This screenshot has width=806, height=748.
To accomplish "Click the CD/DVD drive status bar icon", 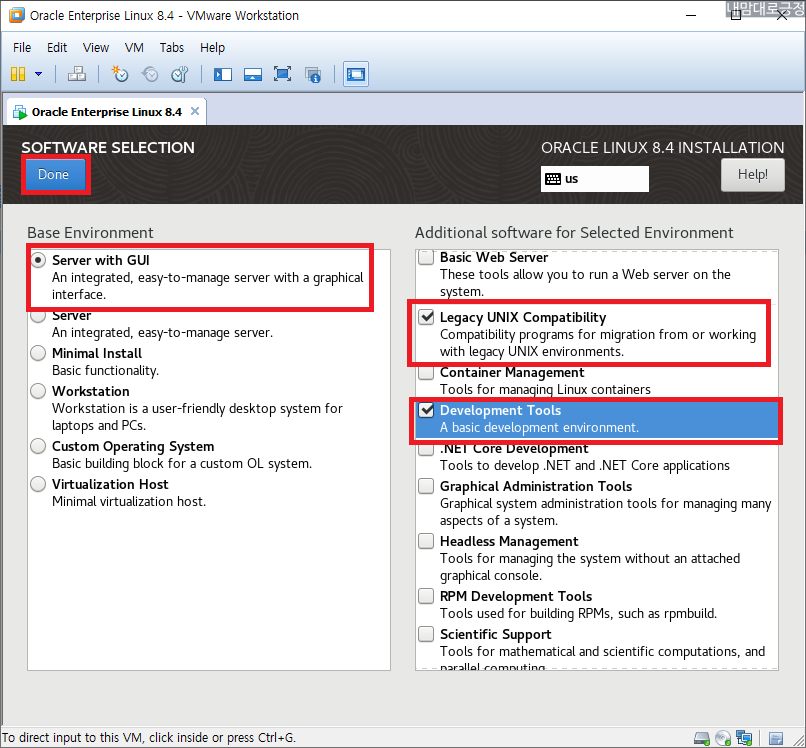I will [x=723, y=739].
